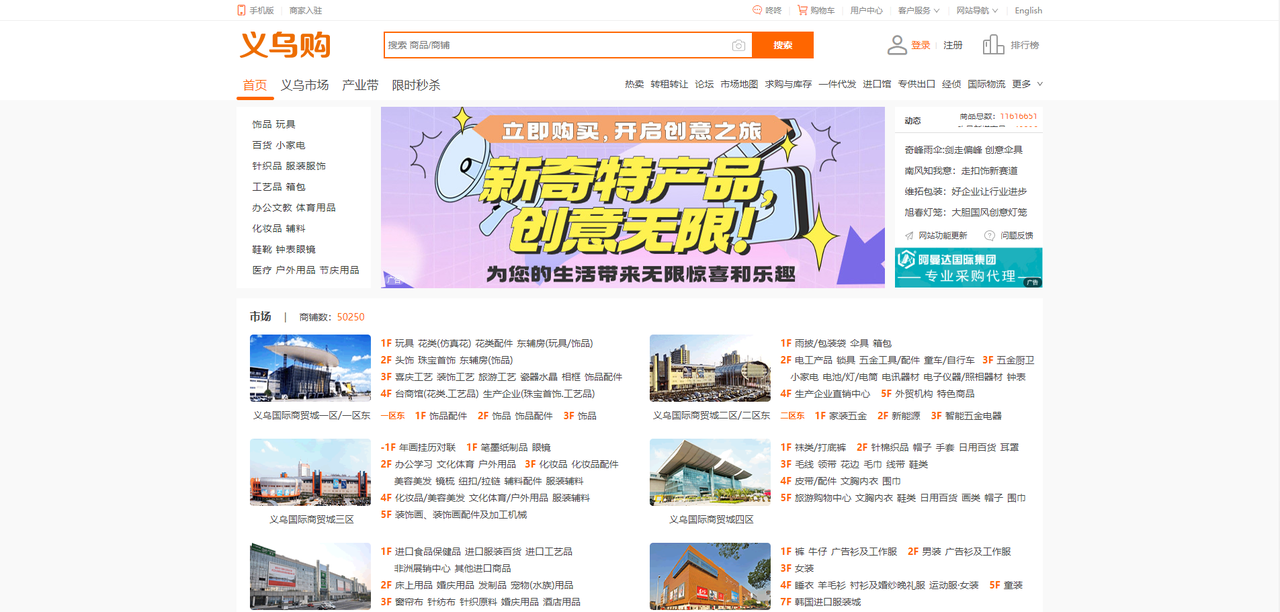
Task: Open 花类(仿真花) under district one 1F
Action: coord(444,343)
